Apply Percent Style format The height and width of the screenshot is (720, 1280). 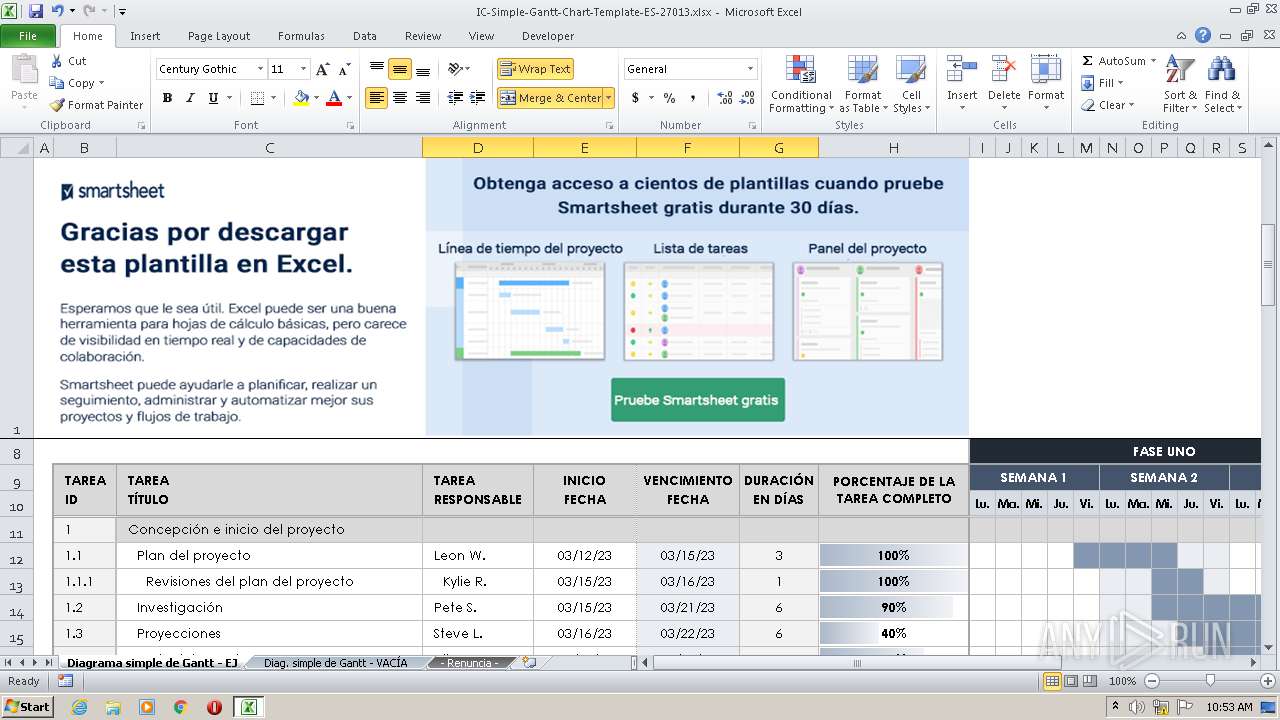tap(669, 98)
